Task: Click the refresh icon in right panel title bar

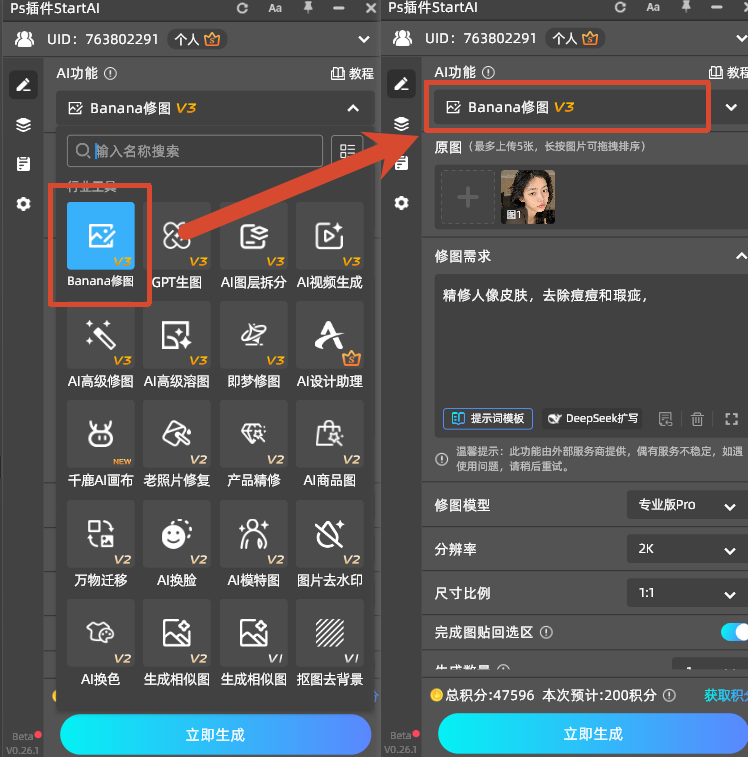Action: click(621, 7)
